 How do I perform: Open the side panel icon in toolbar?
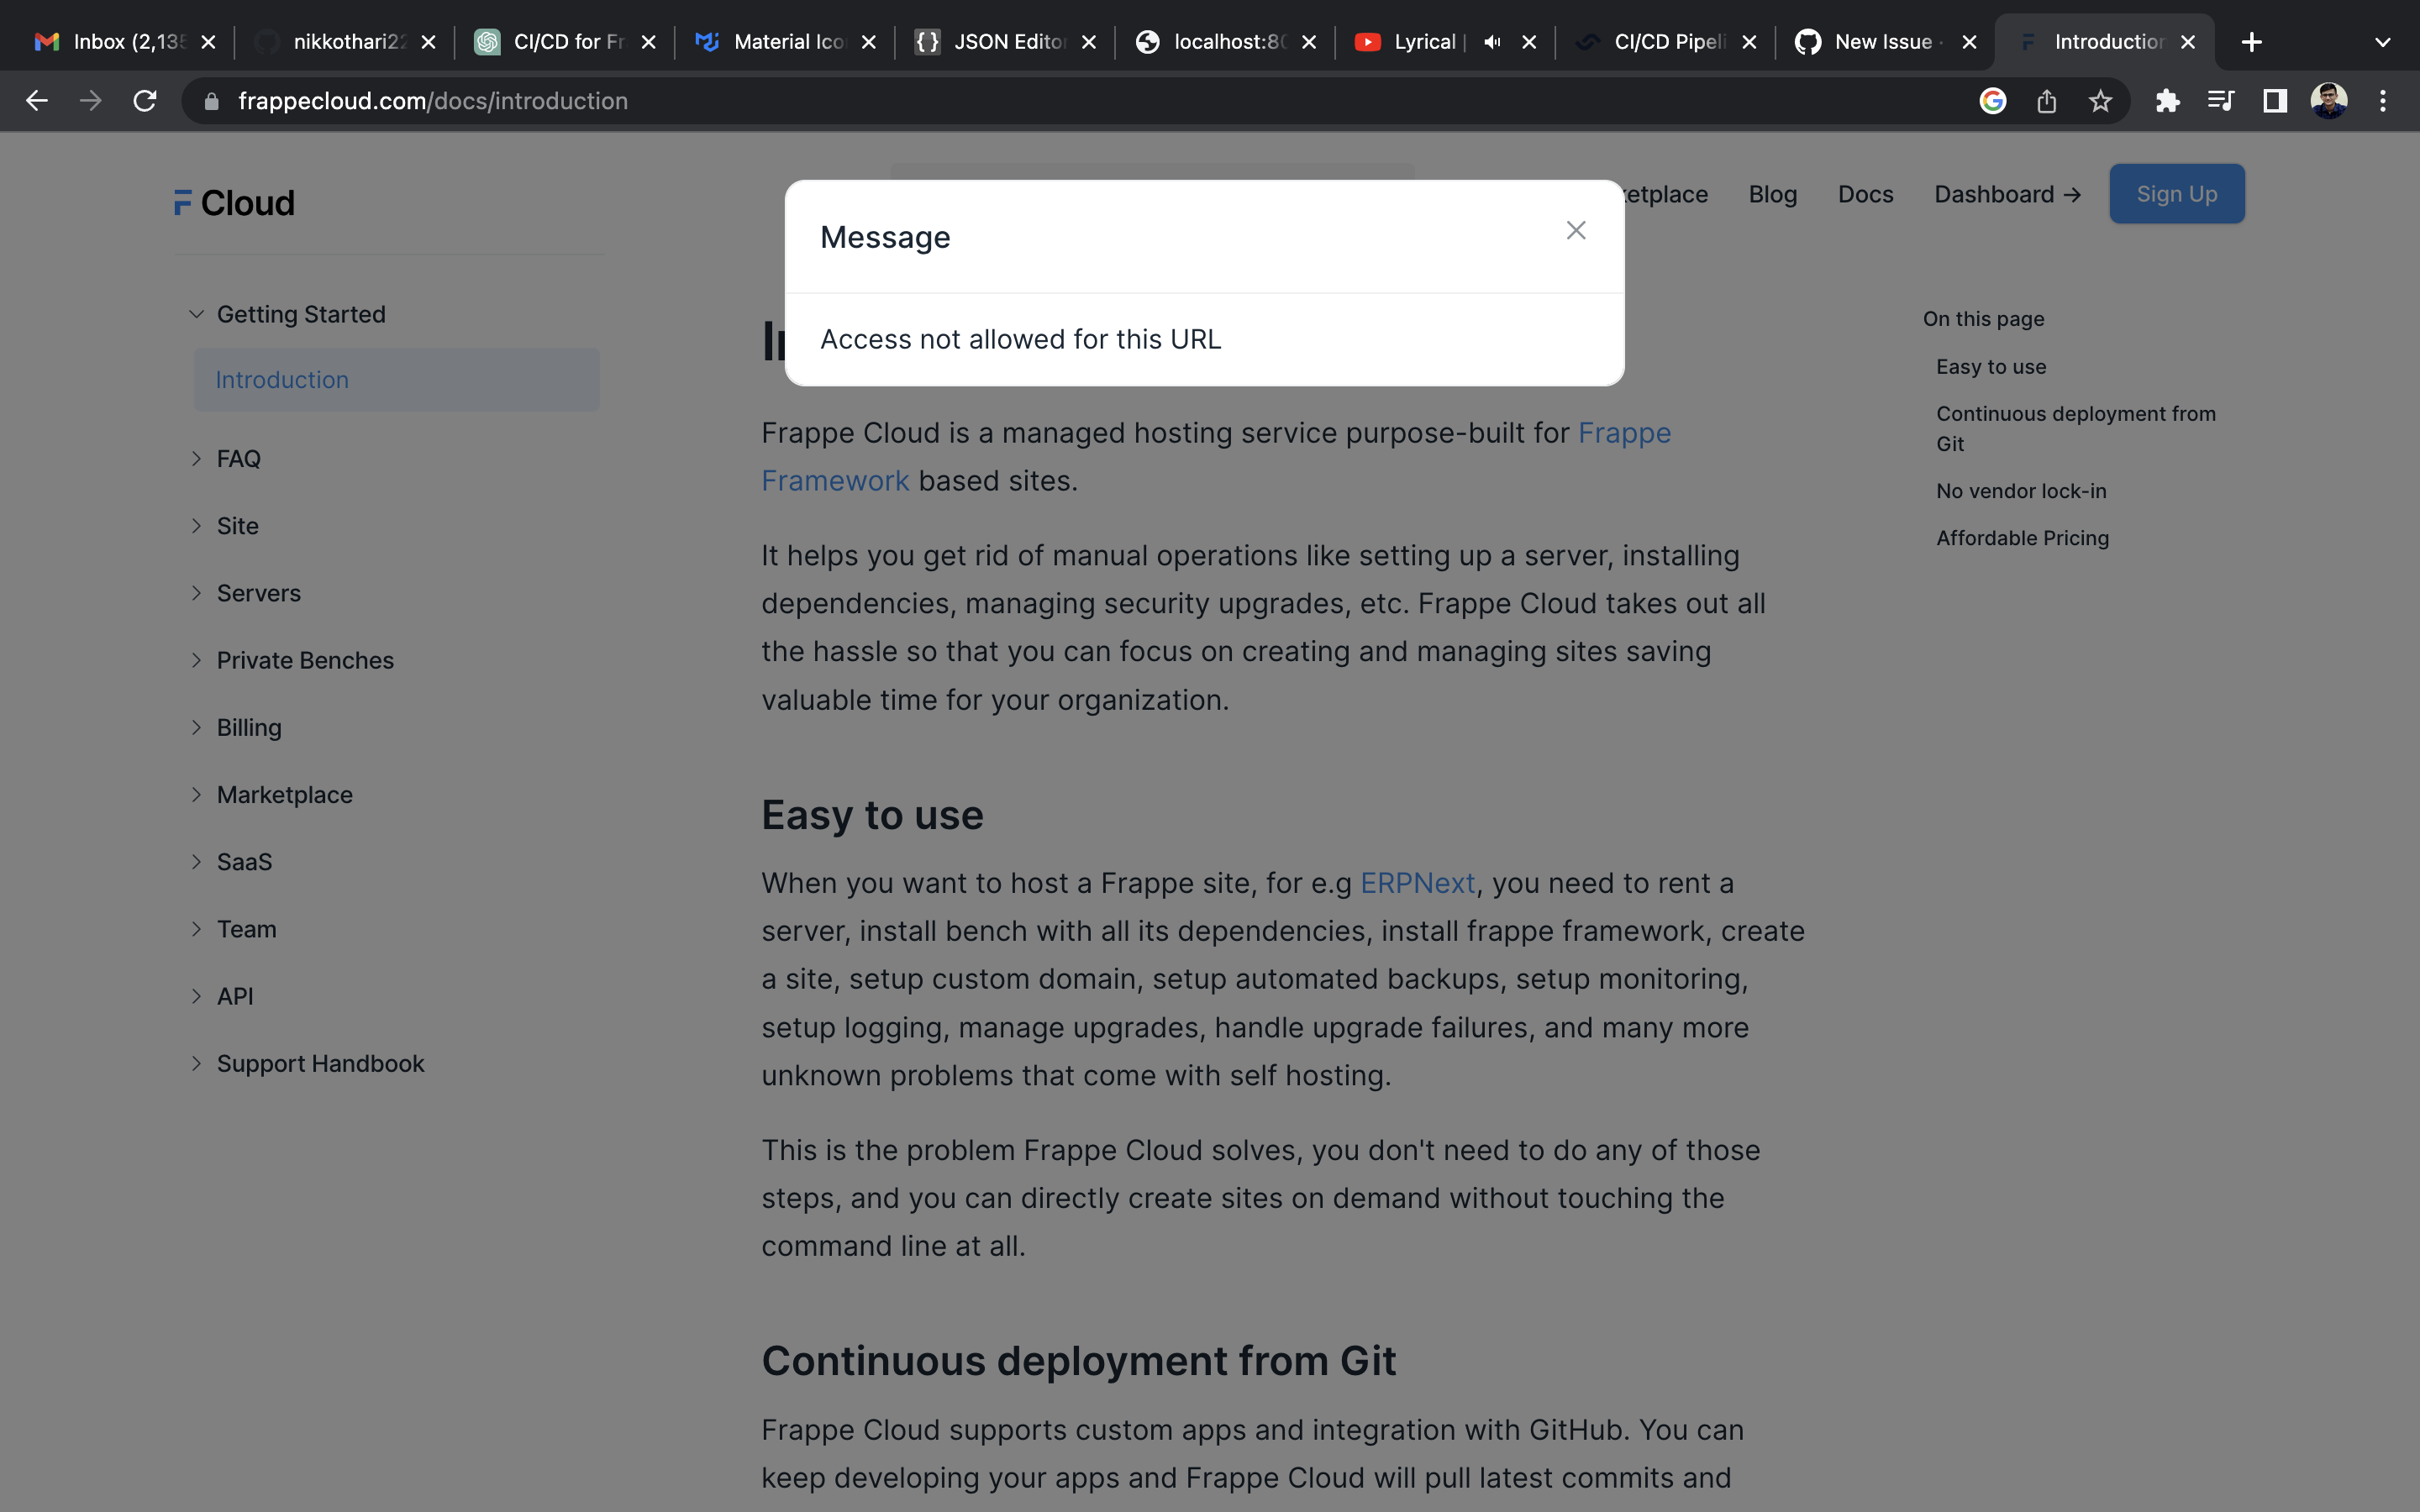[2274, 100]
